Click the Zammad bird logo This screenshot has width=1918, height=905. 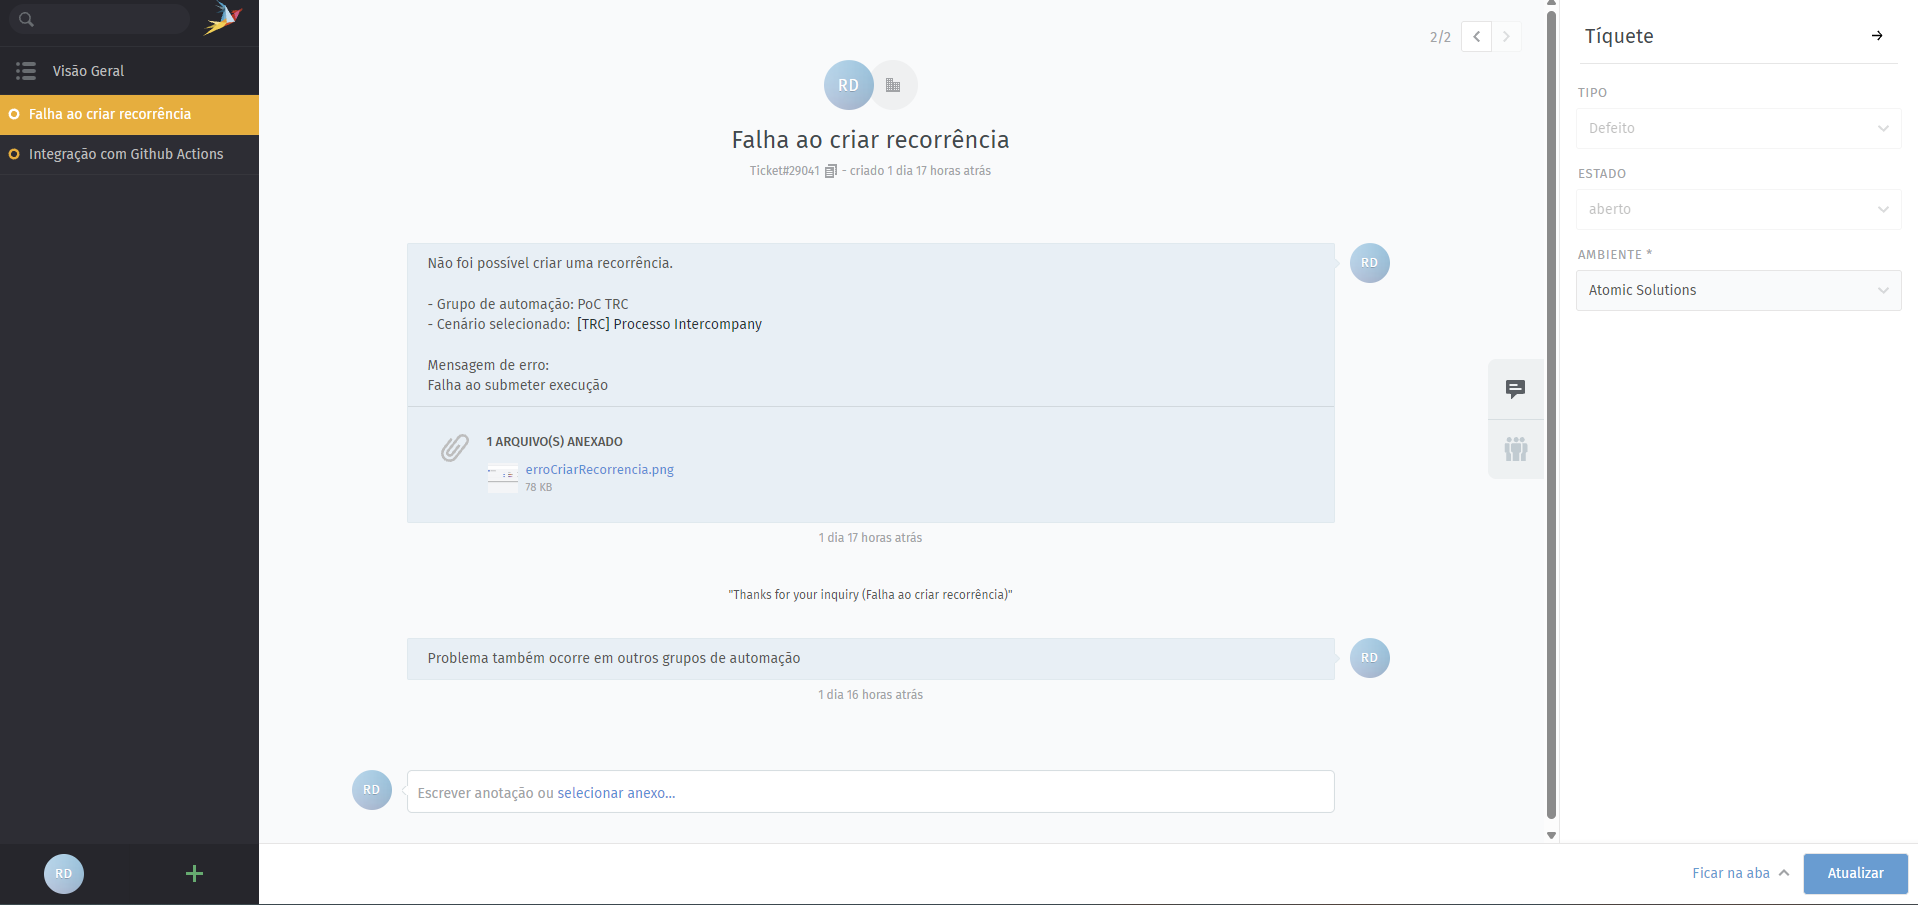click(x=223, y=19)
